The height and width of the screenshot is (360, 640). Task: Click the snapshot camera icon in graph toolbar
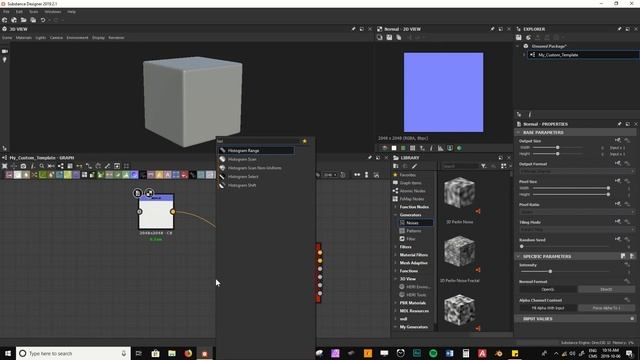23,166
